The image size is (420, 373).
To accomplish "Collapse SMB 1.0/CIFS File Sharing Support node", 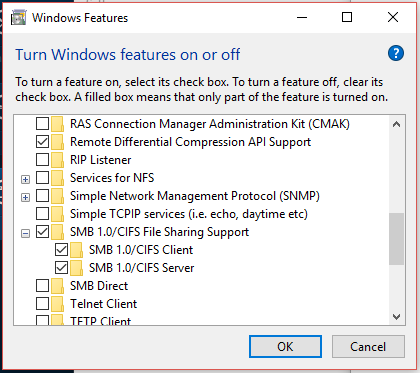I will [x=25, y=233].
